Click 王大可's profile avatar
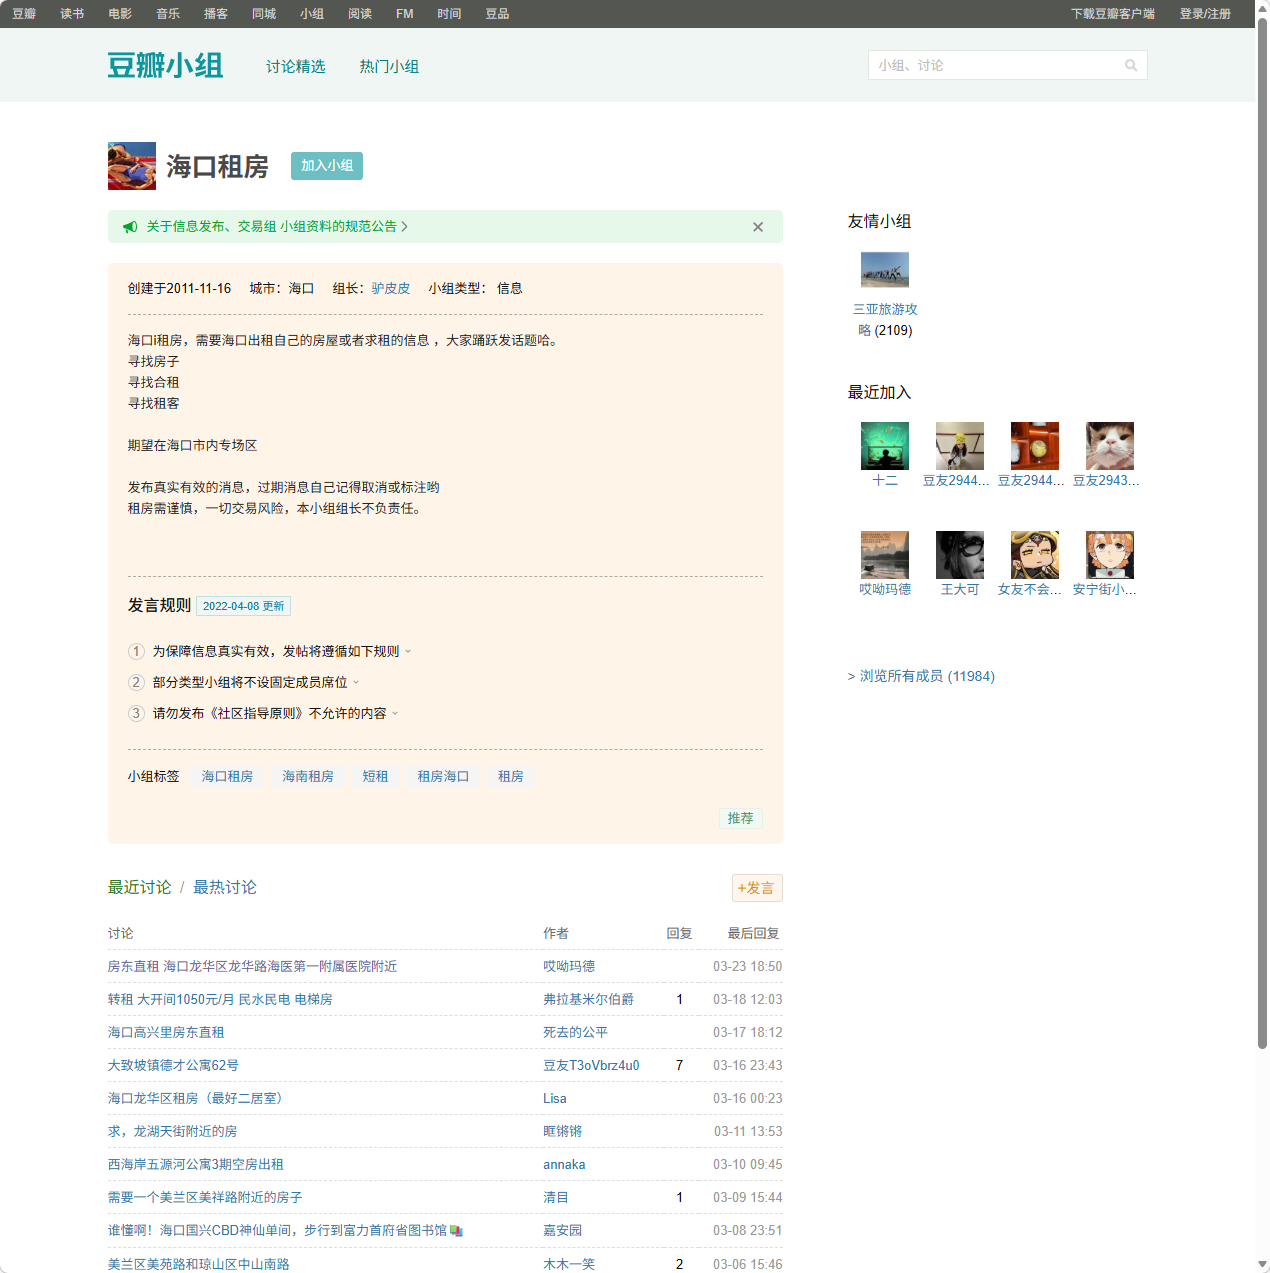The width and height of the screenshot is (1270, 1273). (960, 555)
